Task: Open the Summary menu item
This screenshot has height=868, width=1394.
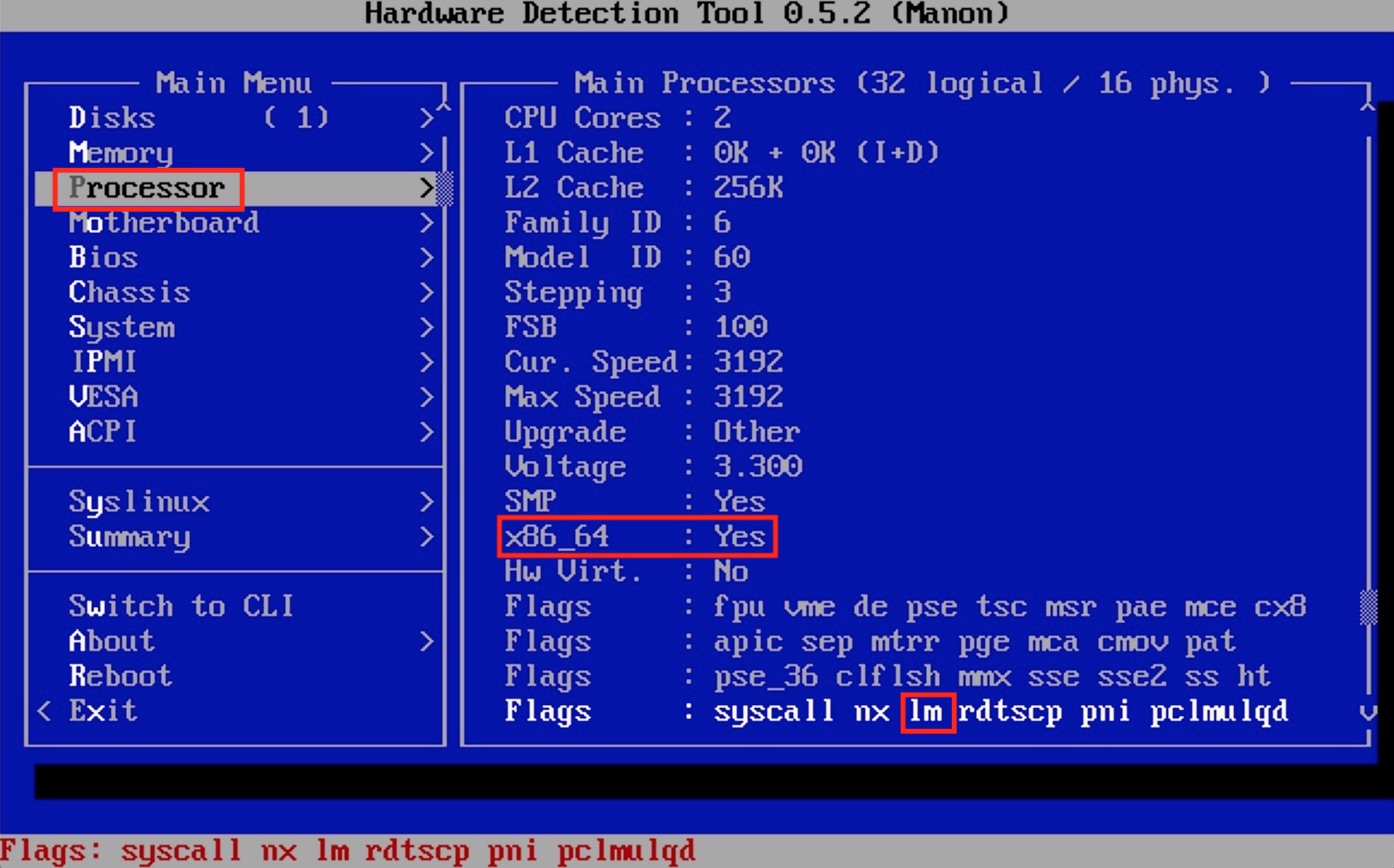Action: click(129, 537)
